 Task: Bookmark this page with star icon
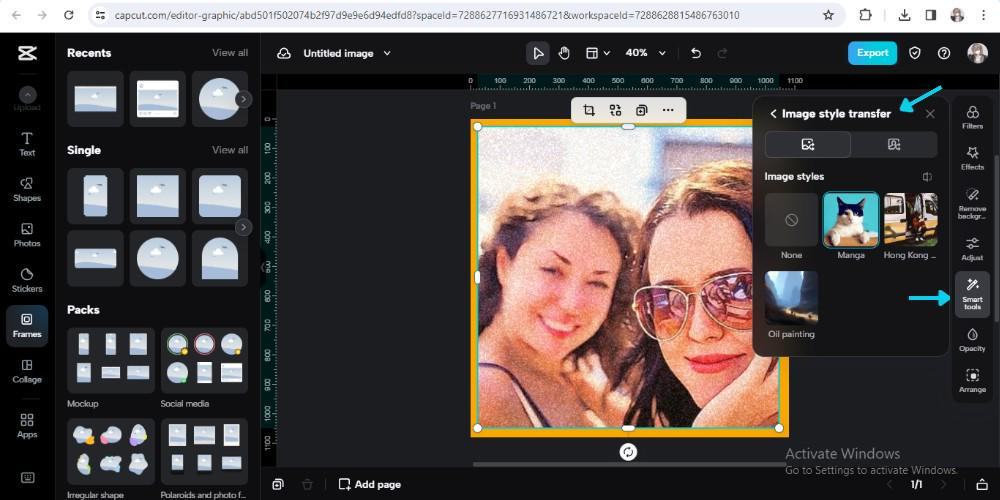coord(828,15)
